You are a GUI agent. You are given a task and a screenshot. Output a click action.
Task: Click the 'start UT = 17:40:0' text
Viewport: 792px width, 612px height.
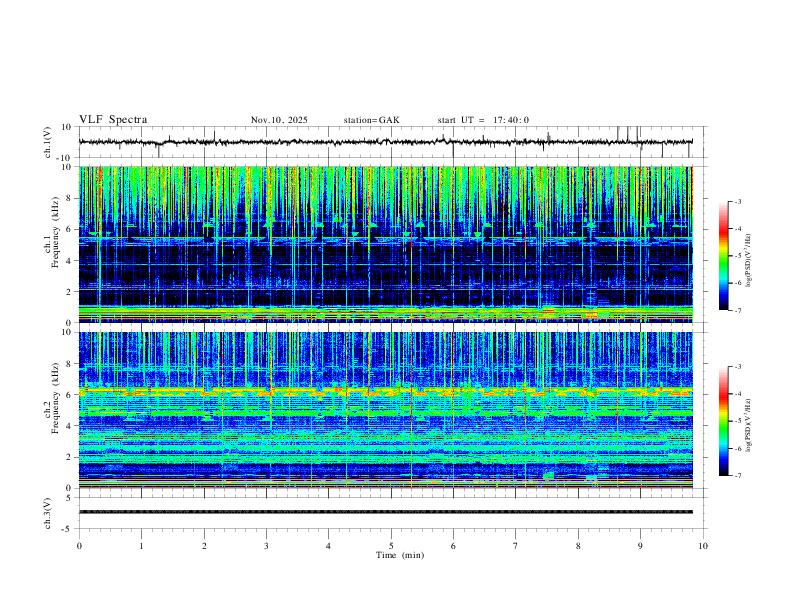pyautogui.click(x=483, y=120)
